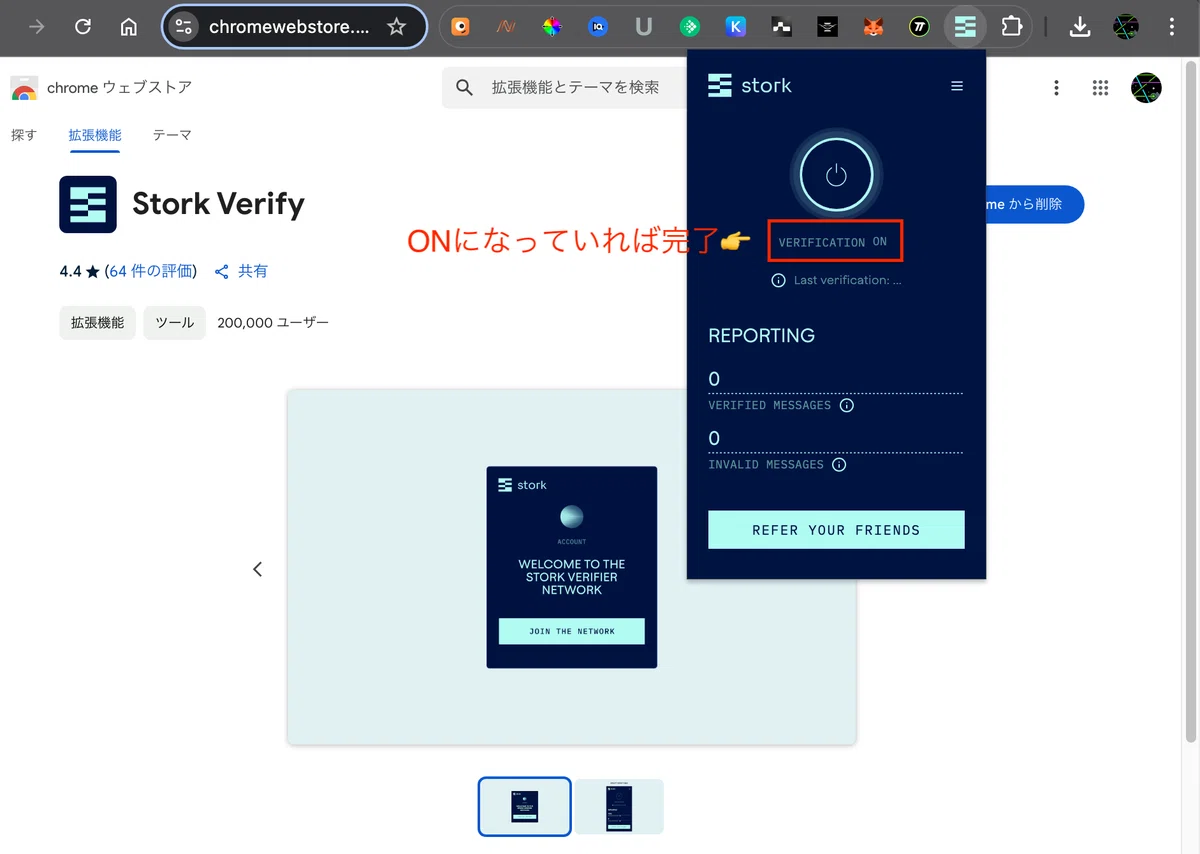
Task: Click the 共有 share link
Action: [241, 271]
